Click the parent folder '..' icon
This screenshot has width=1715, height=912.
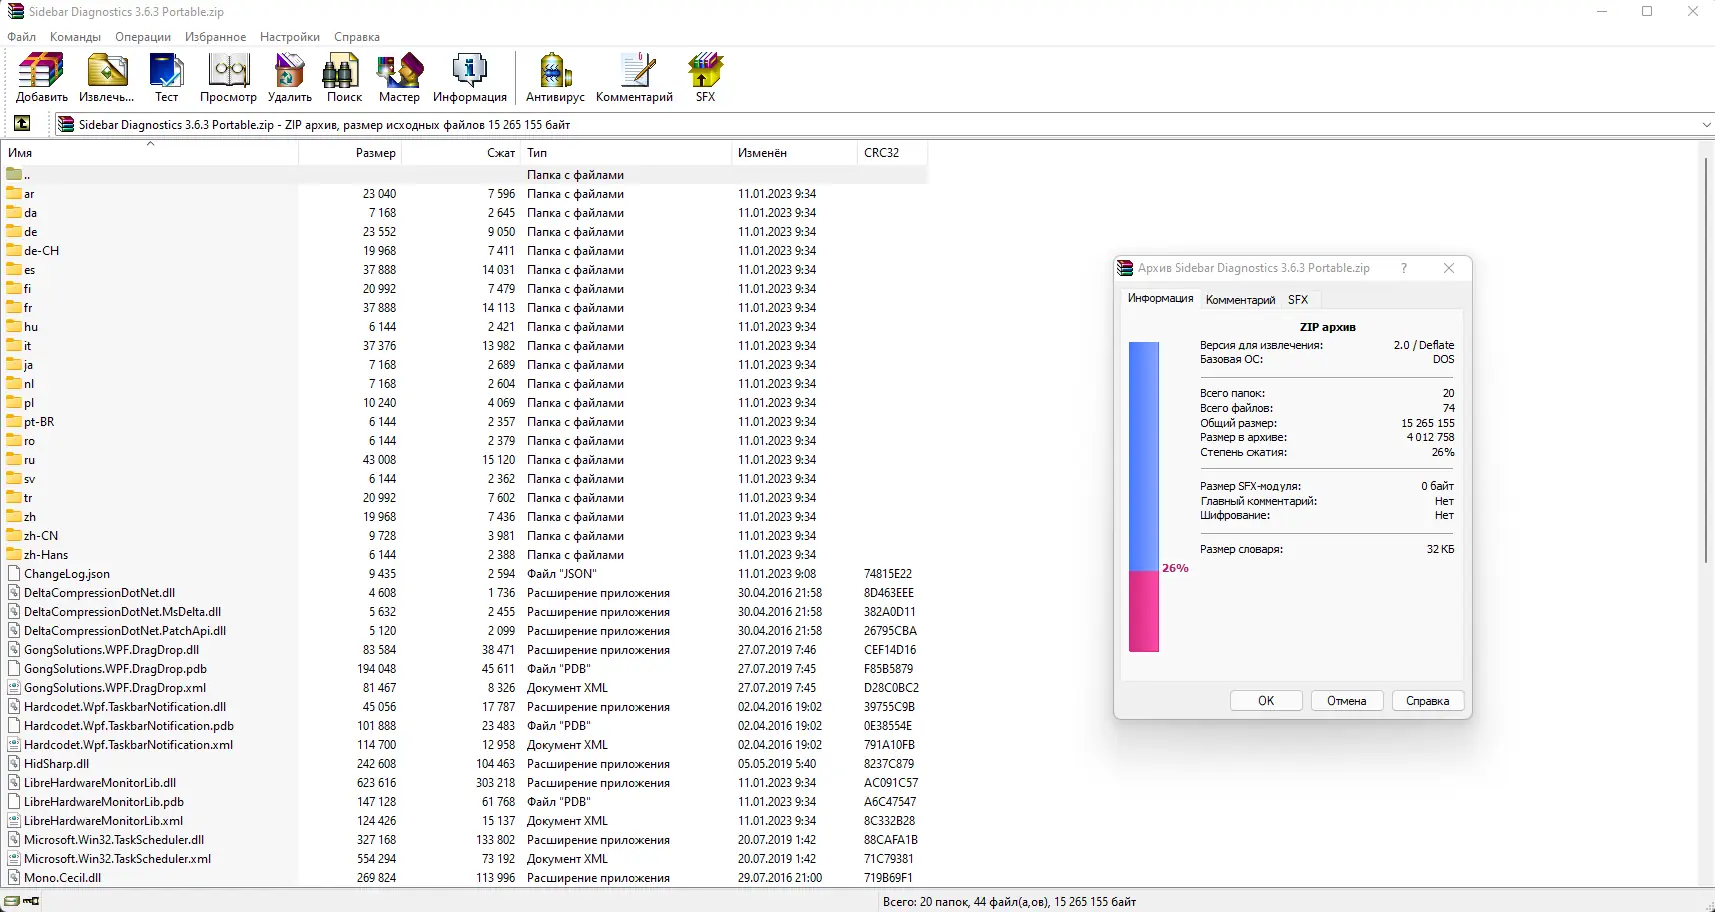14,175
